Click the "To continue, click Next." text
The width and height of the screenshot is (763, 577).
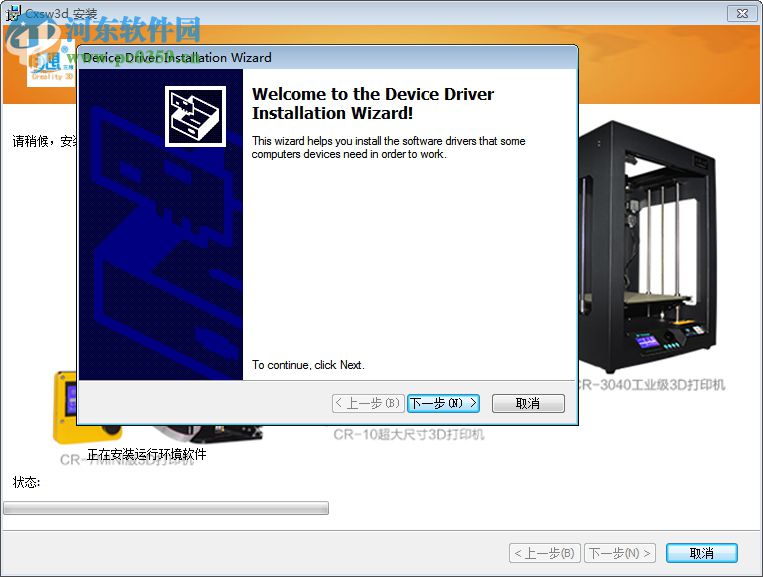308,365
